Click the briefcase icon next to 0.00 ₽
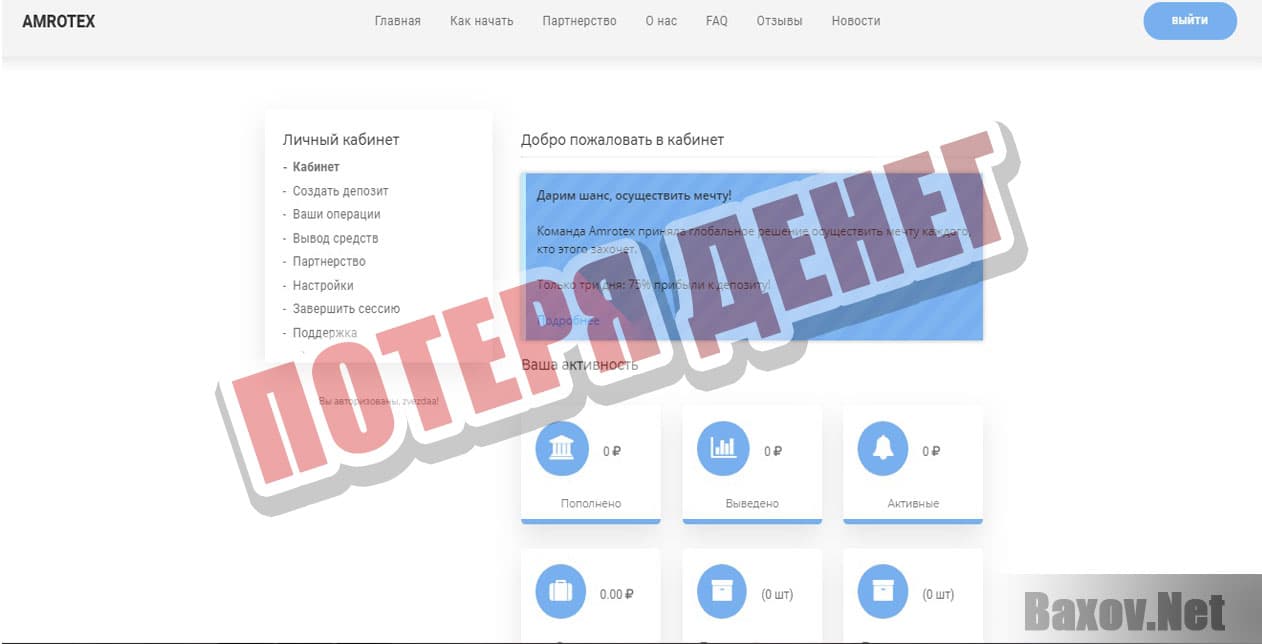Image resolution: width=1262 pixels, height=644 pixels. pyautogui.click(x=561, y=590)
